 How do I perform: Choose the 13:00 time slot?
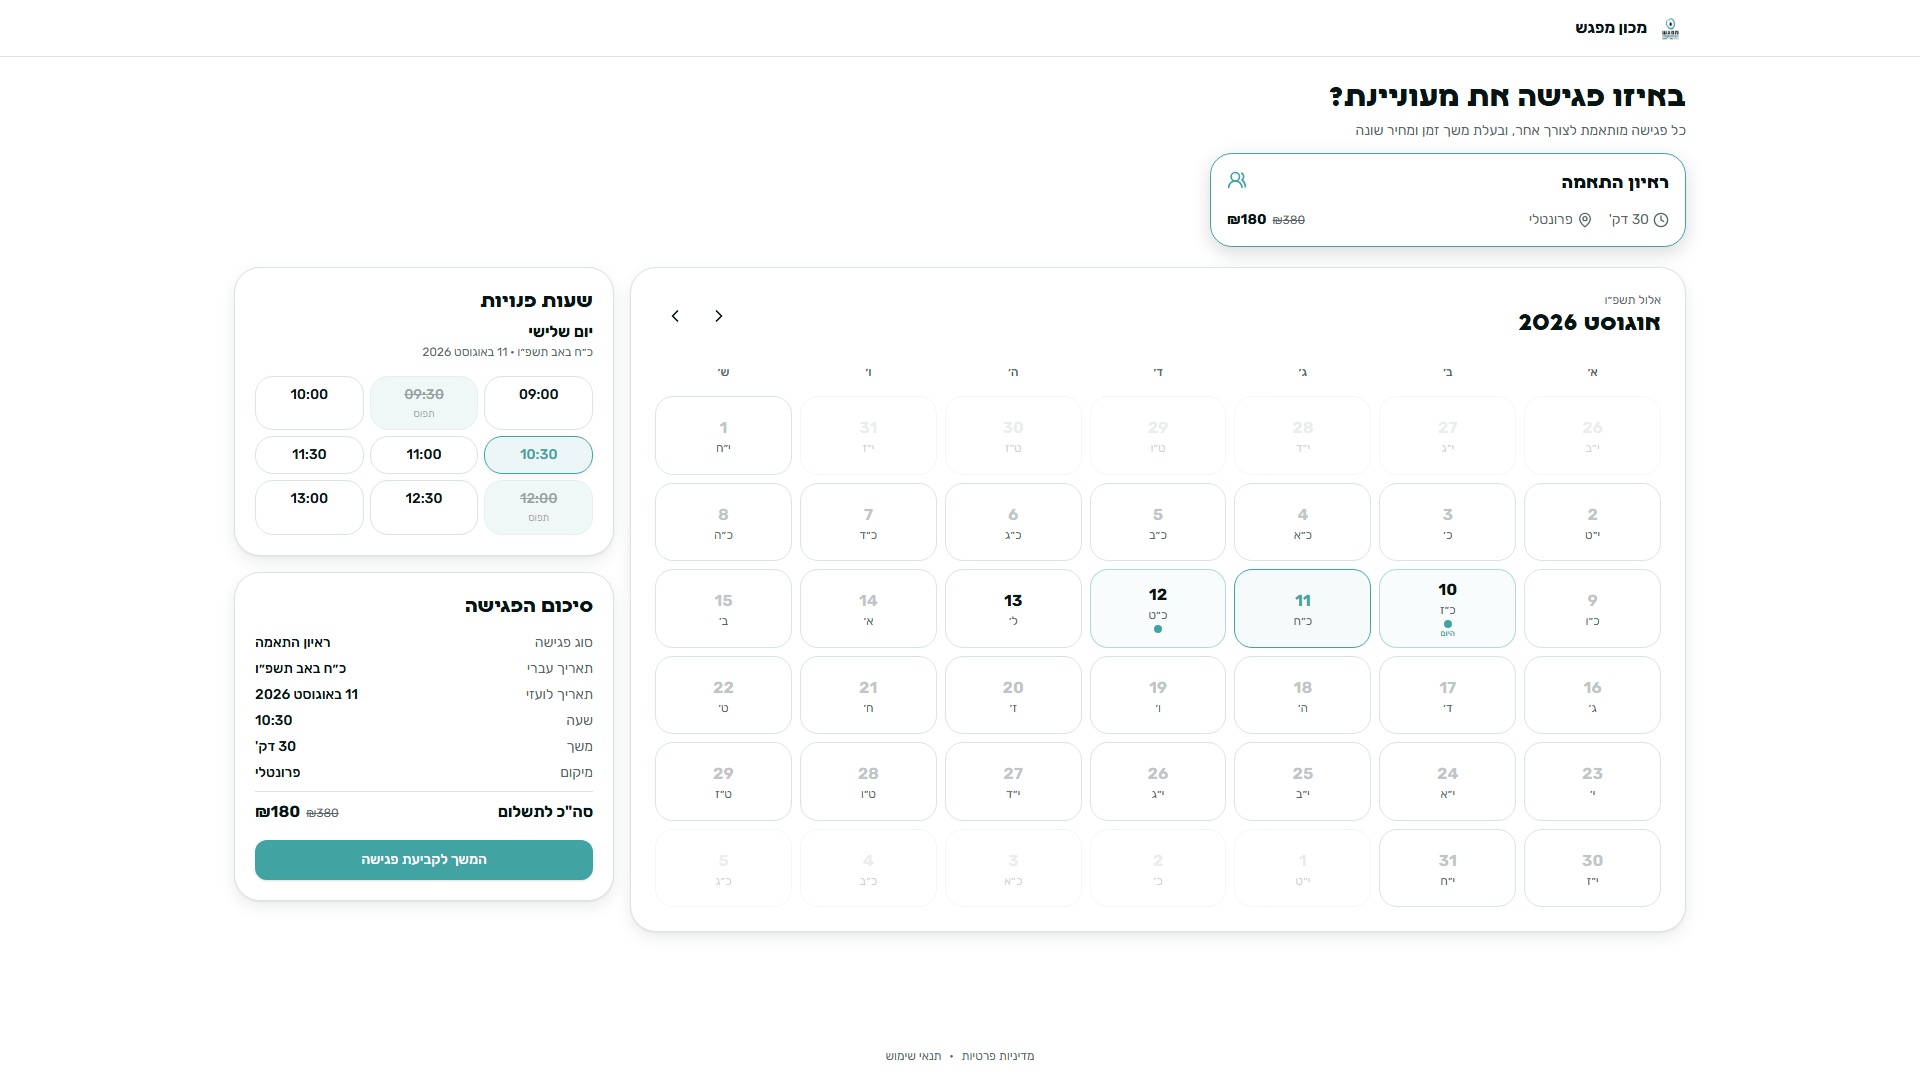coord(309,507)
